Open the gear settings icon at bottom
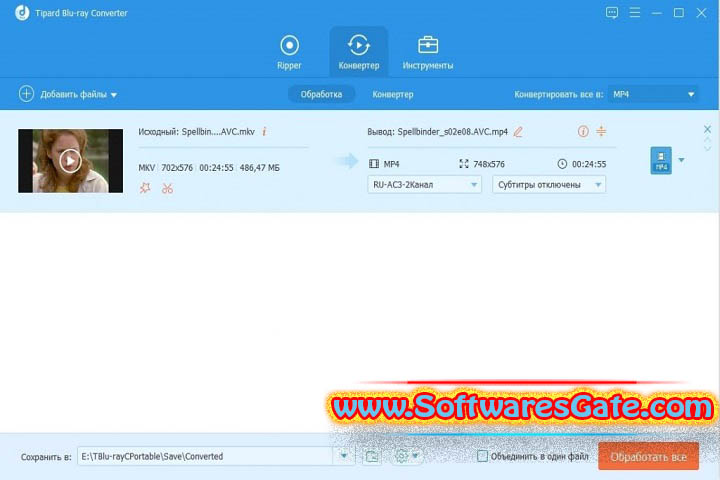This screenshot has width=720, height=480. click(401, 456)
